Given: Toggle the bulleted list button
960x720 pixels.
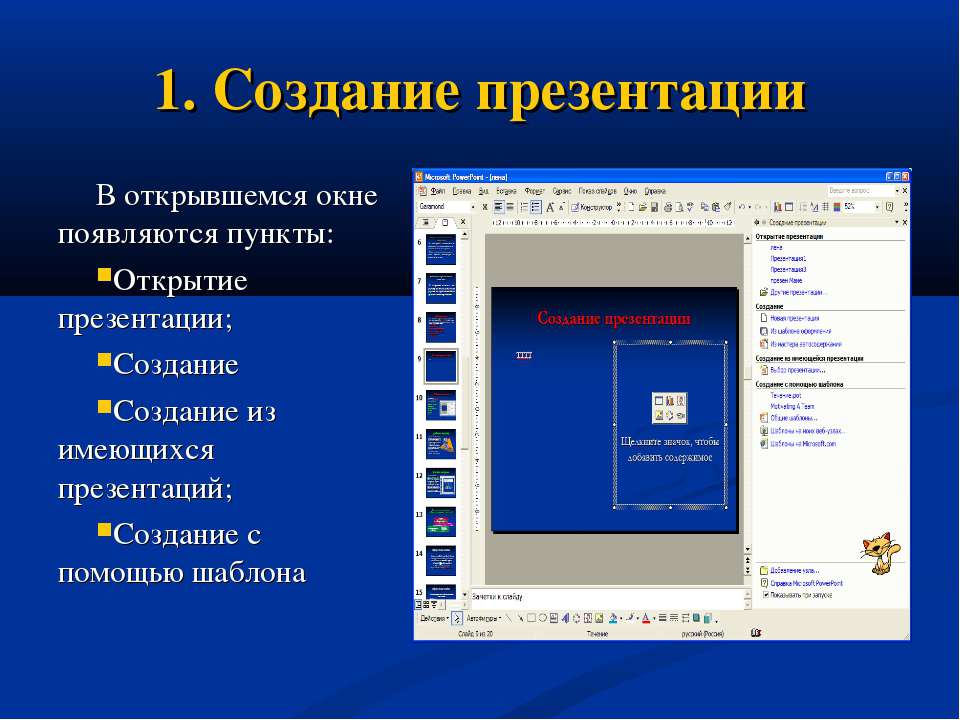Looking at the screenshot, I should tap(536, 208).
